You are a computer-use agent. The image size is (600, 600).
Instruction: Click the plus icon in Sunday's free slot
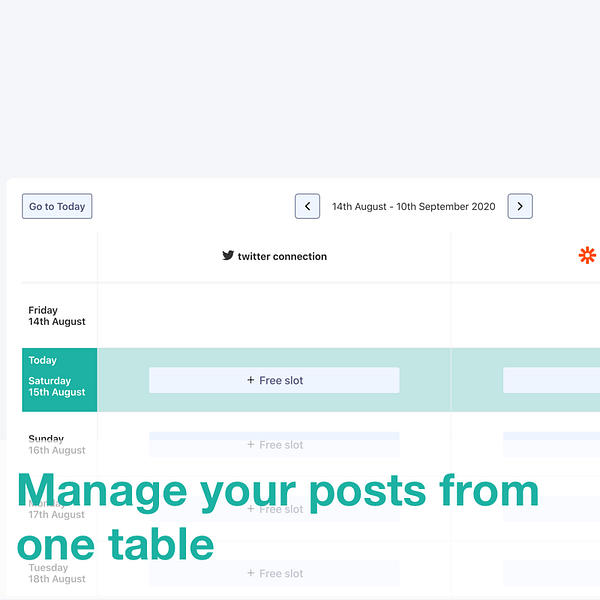(251, 444)
